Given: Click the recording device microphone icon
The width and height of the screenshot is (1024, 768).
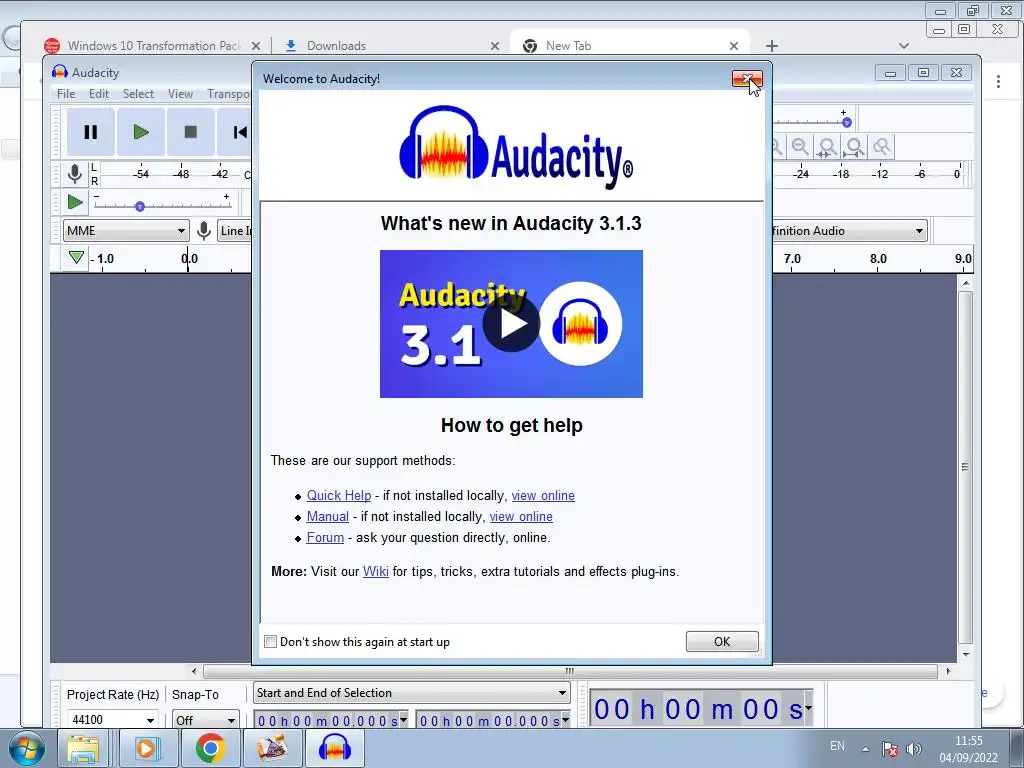Looking at the screenshot, I should point(204,231).
